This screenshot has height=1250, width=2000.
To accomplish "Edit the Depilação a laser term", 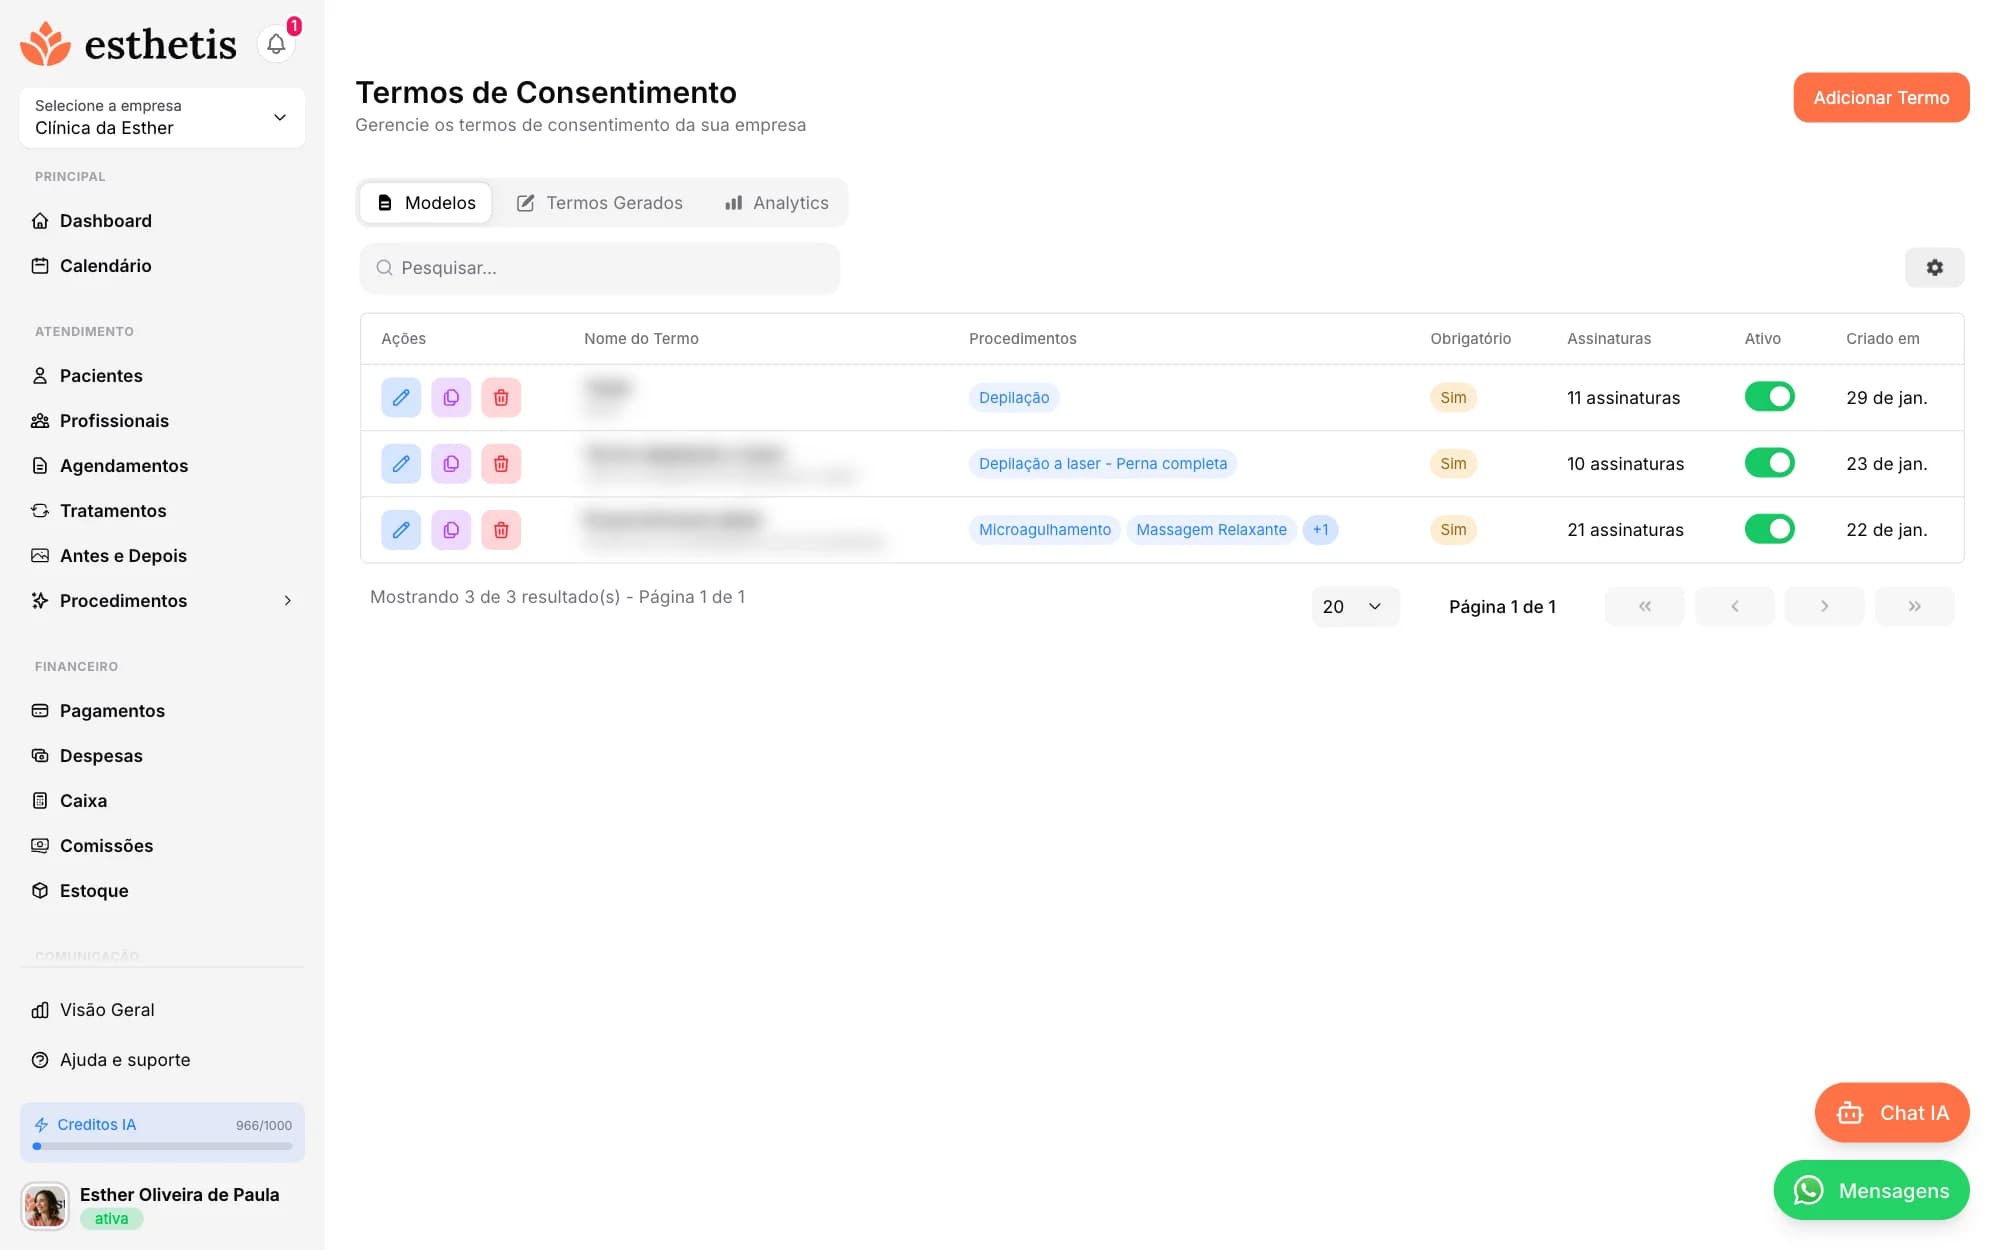I will [x=401, y=463].
